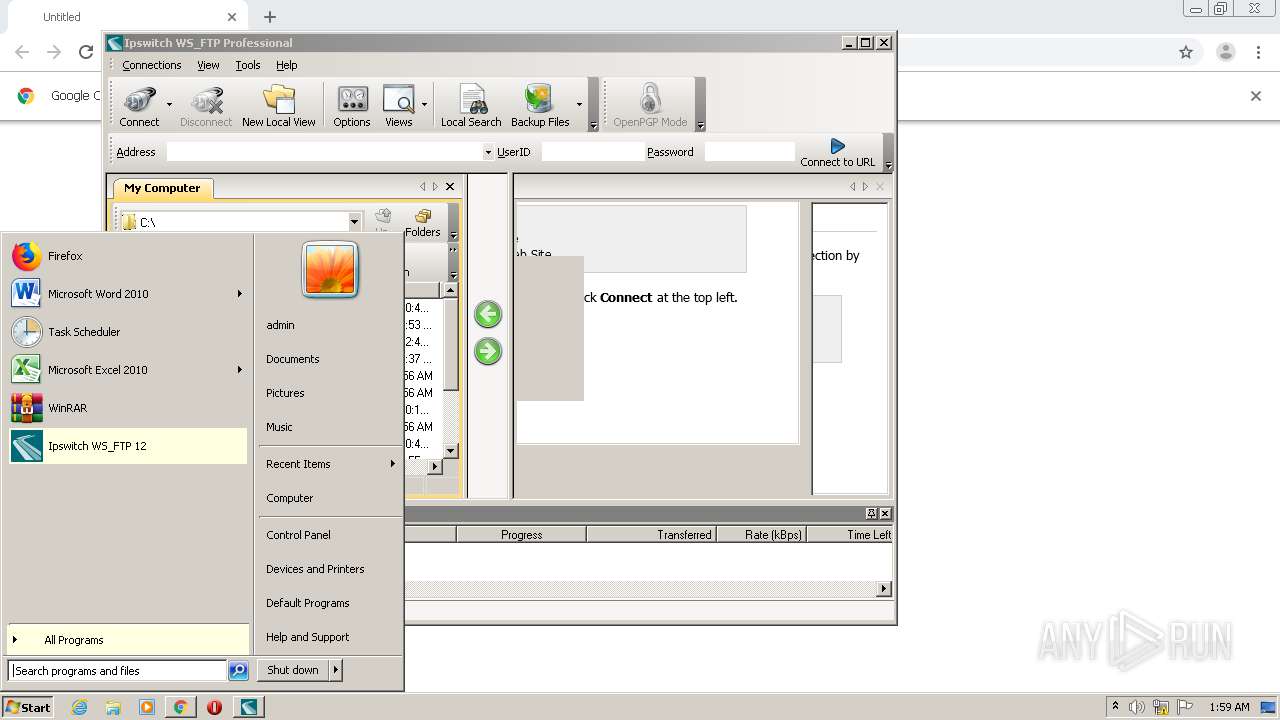Show All Programs list
Viewport: 1280px width, 720px height.
pyautogui.click(x=128, y=640)
